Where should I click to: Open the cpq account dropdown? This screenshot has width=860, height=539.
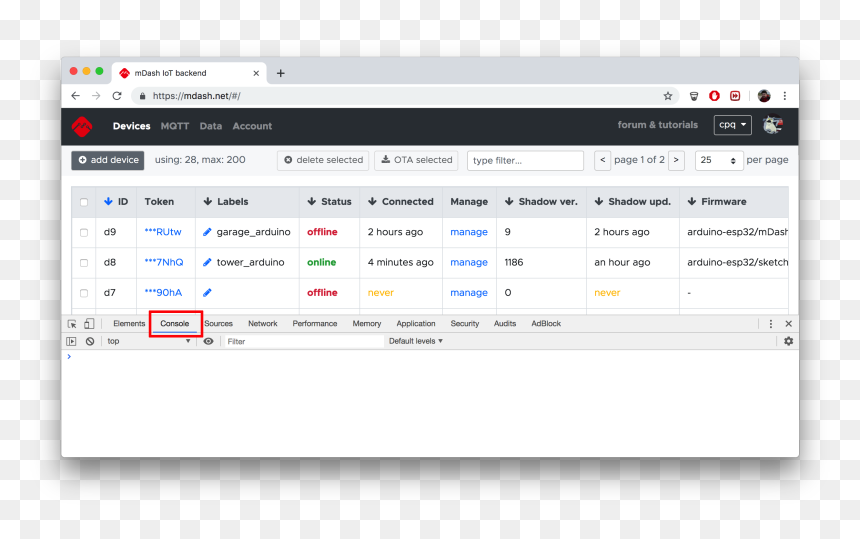pyautogui.click(x=732, y=125)
